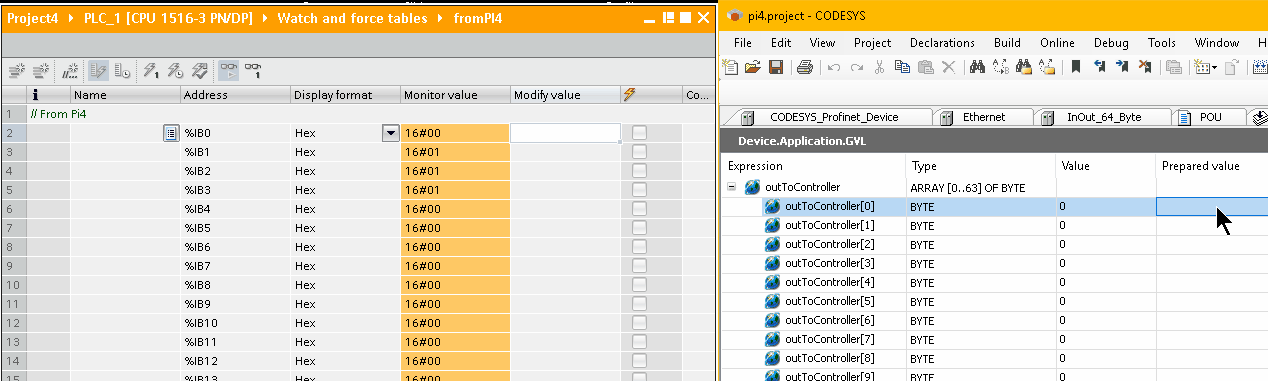Screen dimensions: 1268x381
Task: Open Display format dropdown for %IB0 row
Action: click(x=390, y=133)
